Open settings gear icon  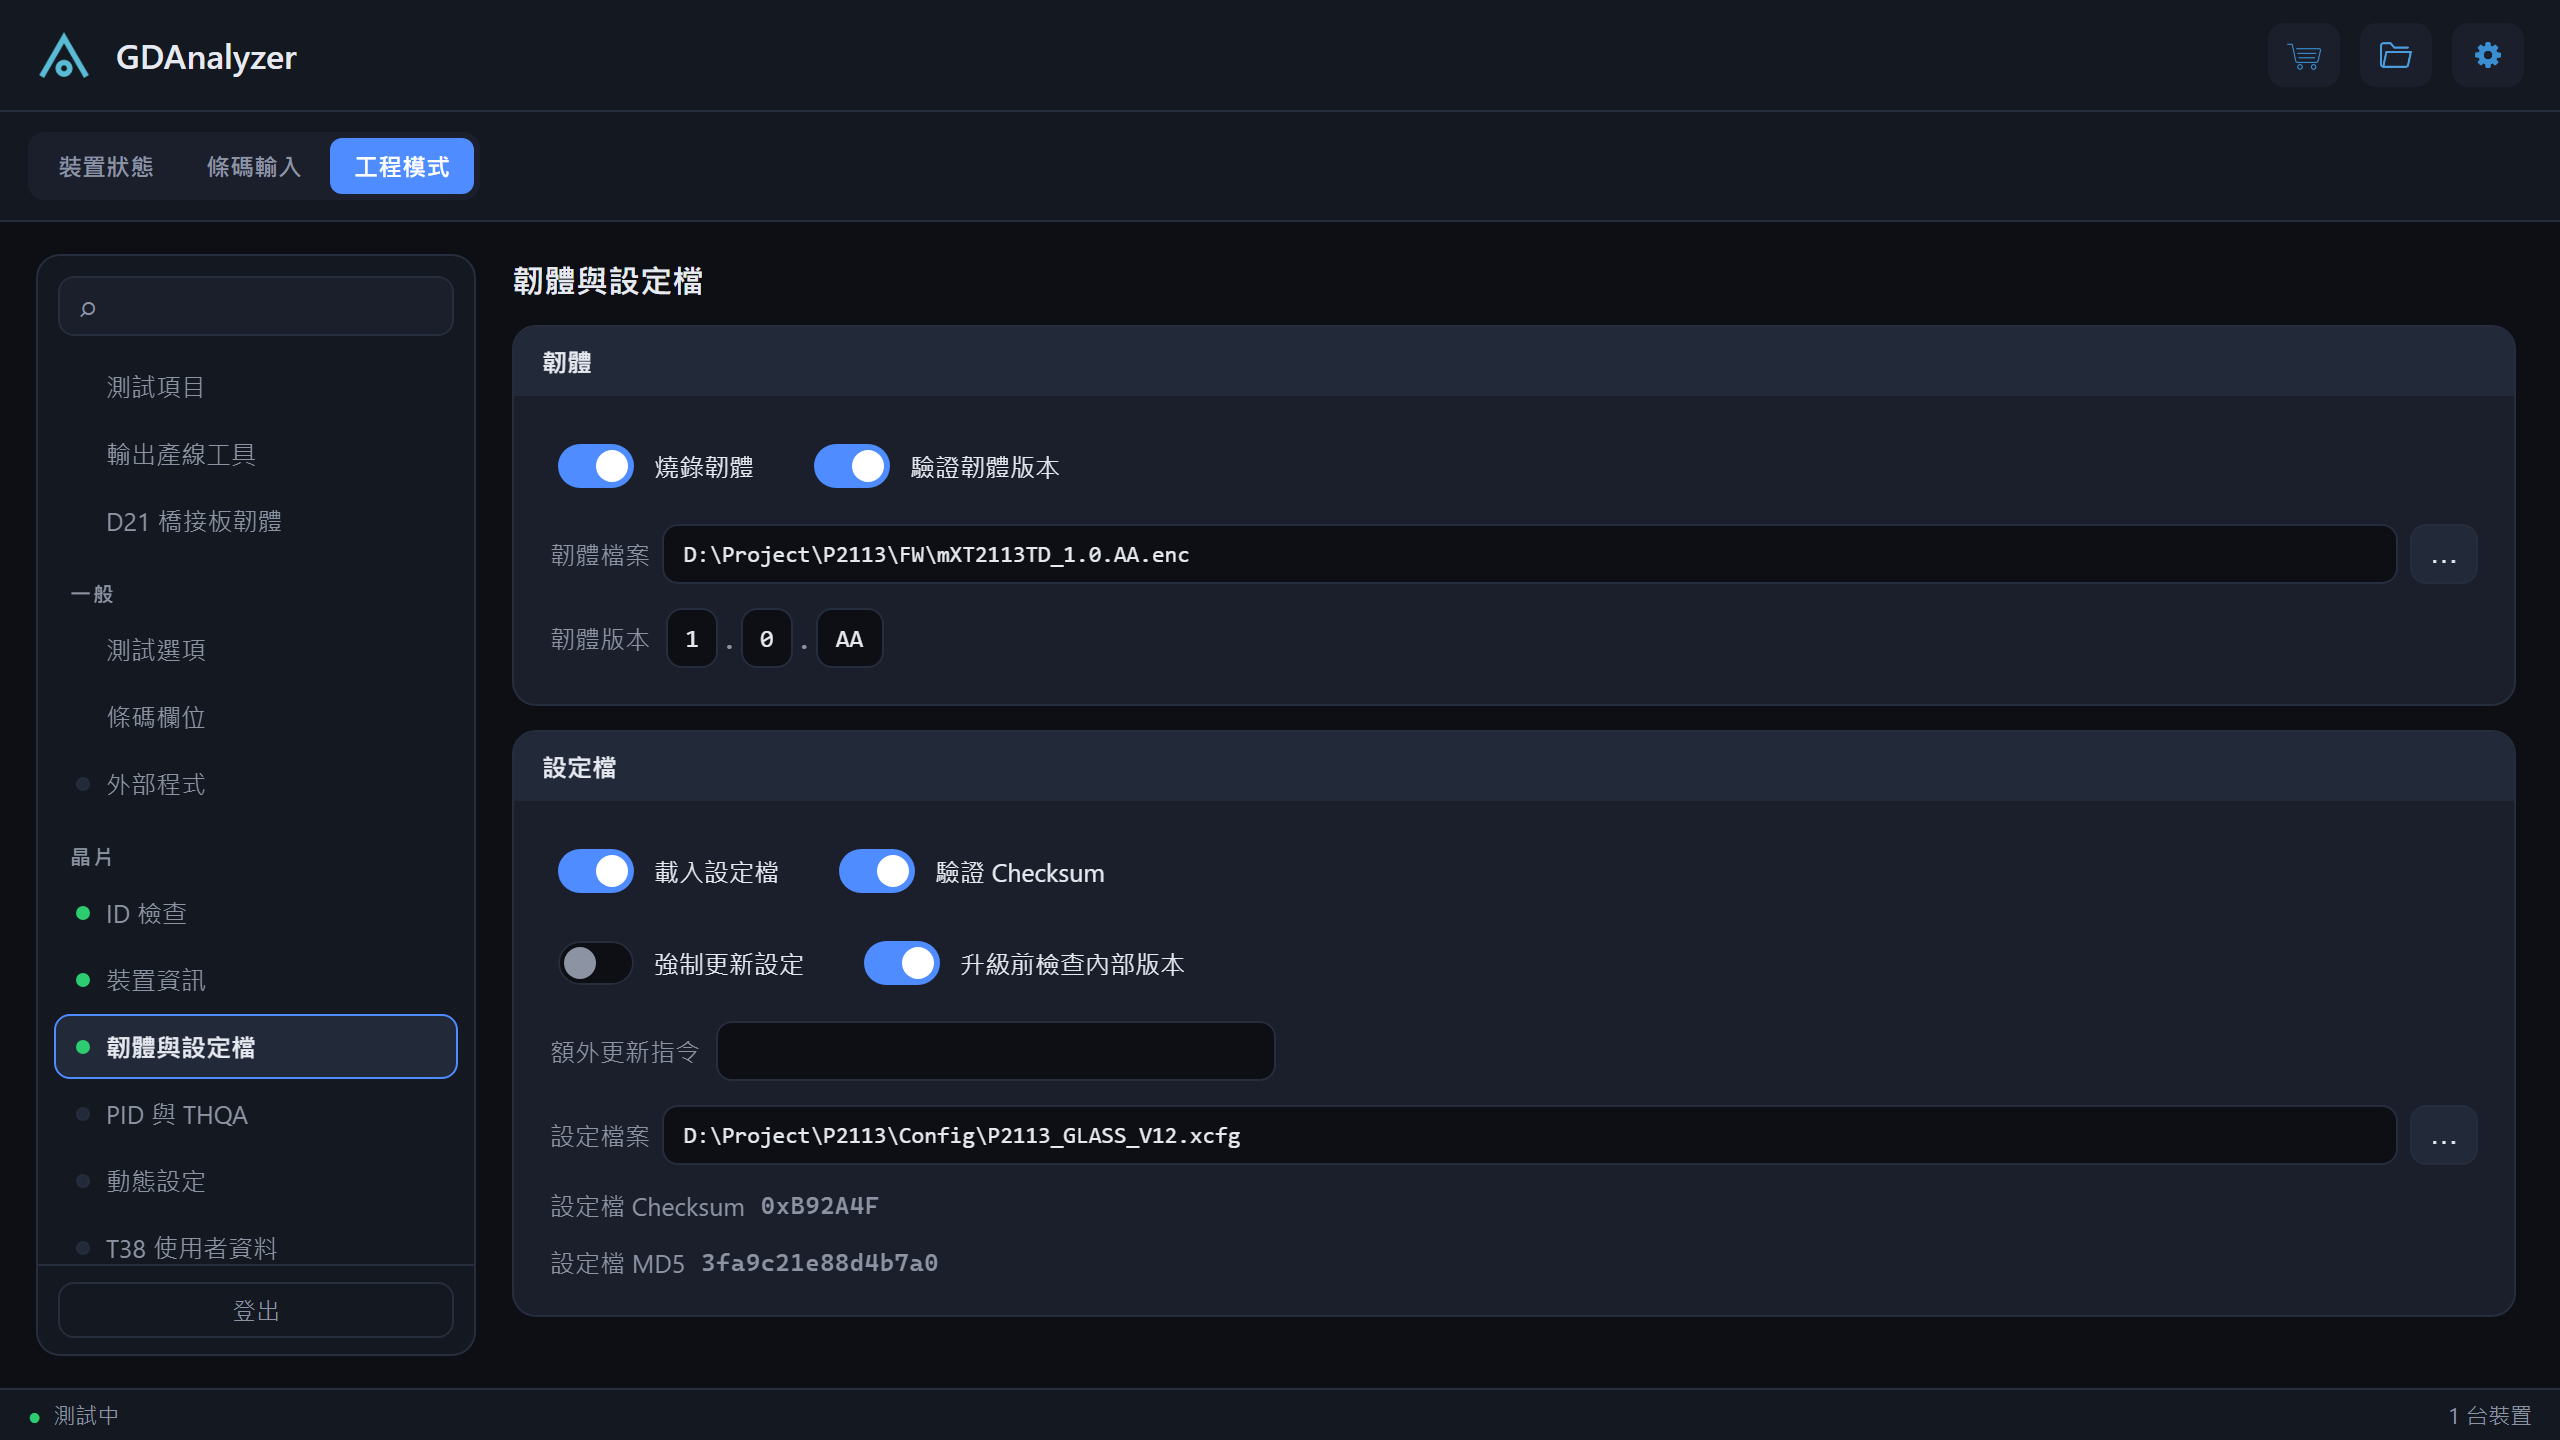tap(2487, 55)
